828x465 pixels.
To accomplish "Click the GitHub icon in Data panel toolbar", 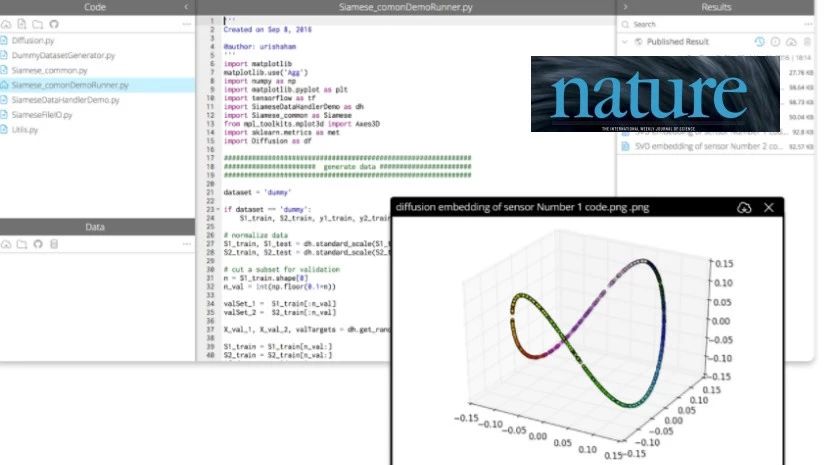I will [x=37, y=244].
